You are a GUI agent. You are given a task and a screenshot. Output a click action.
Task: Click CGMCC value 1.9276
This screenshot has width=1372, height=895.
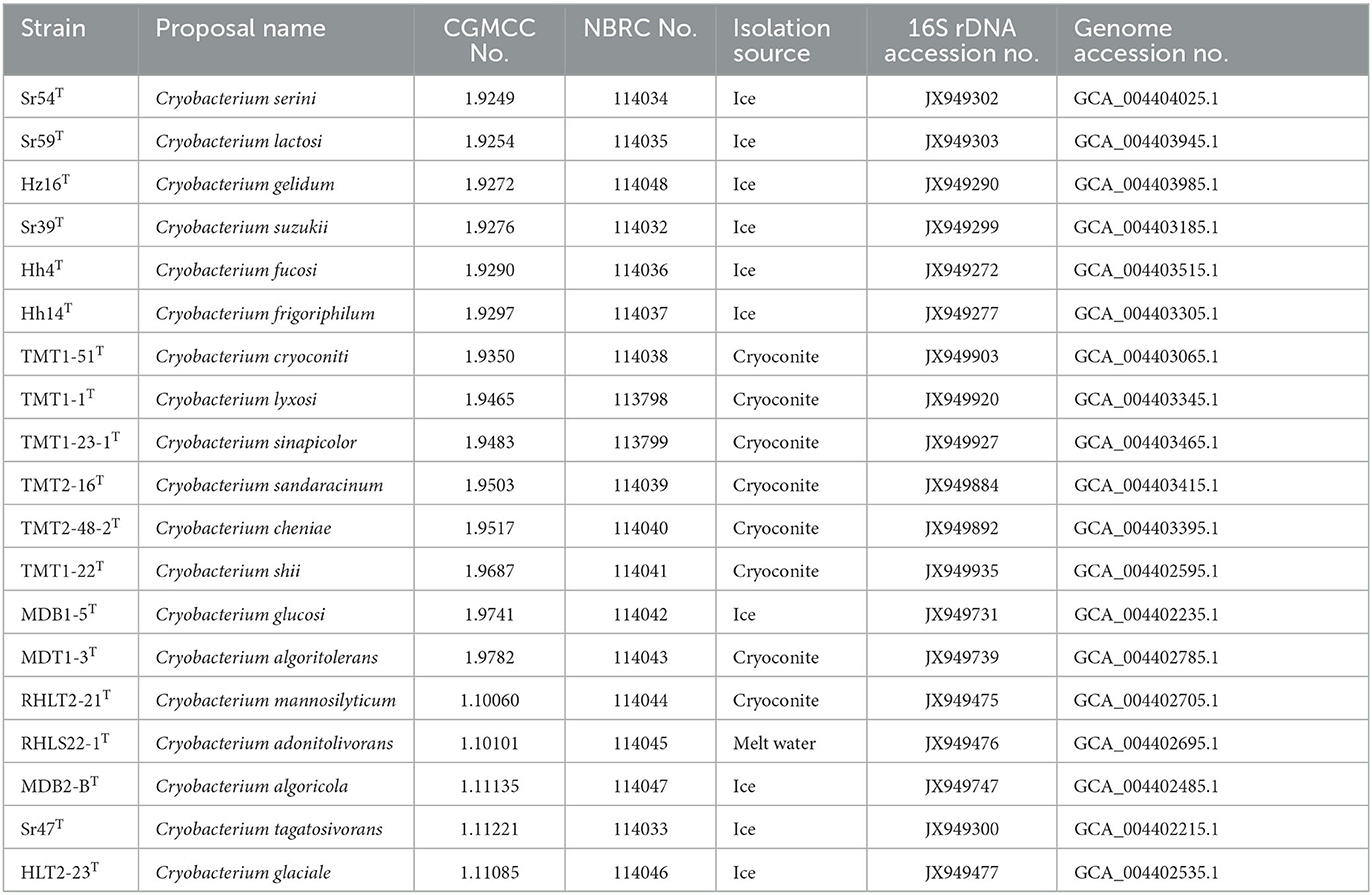489,227
